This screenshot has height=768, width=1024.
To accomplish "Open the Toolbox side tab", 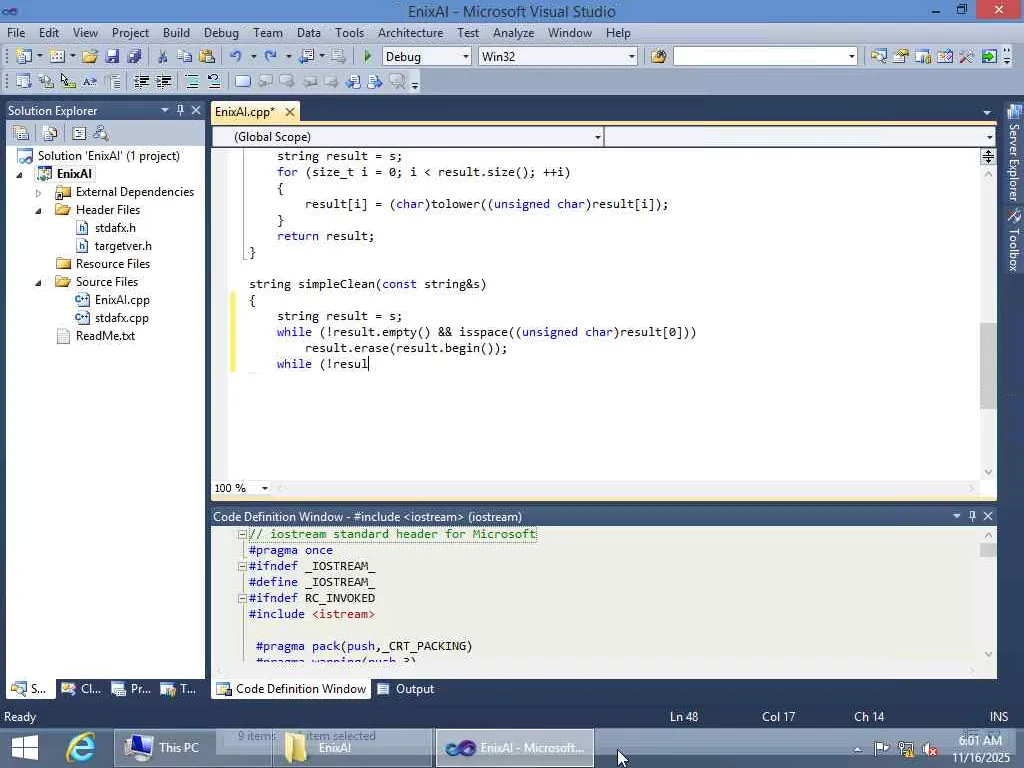I will (1014, 242).
